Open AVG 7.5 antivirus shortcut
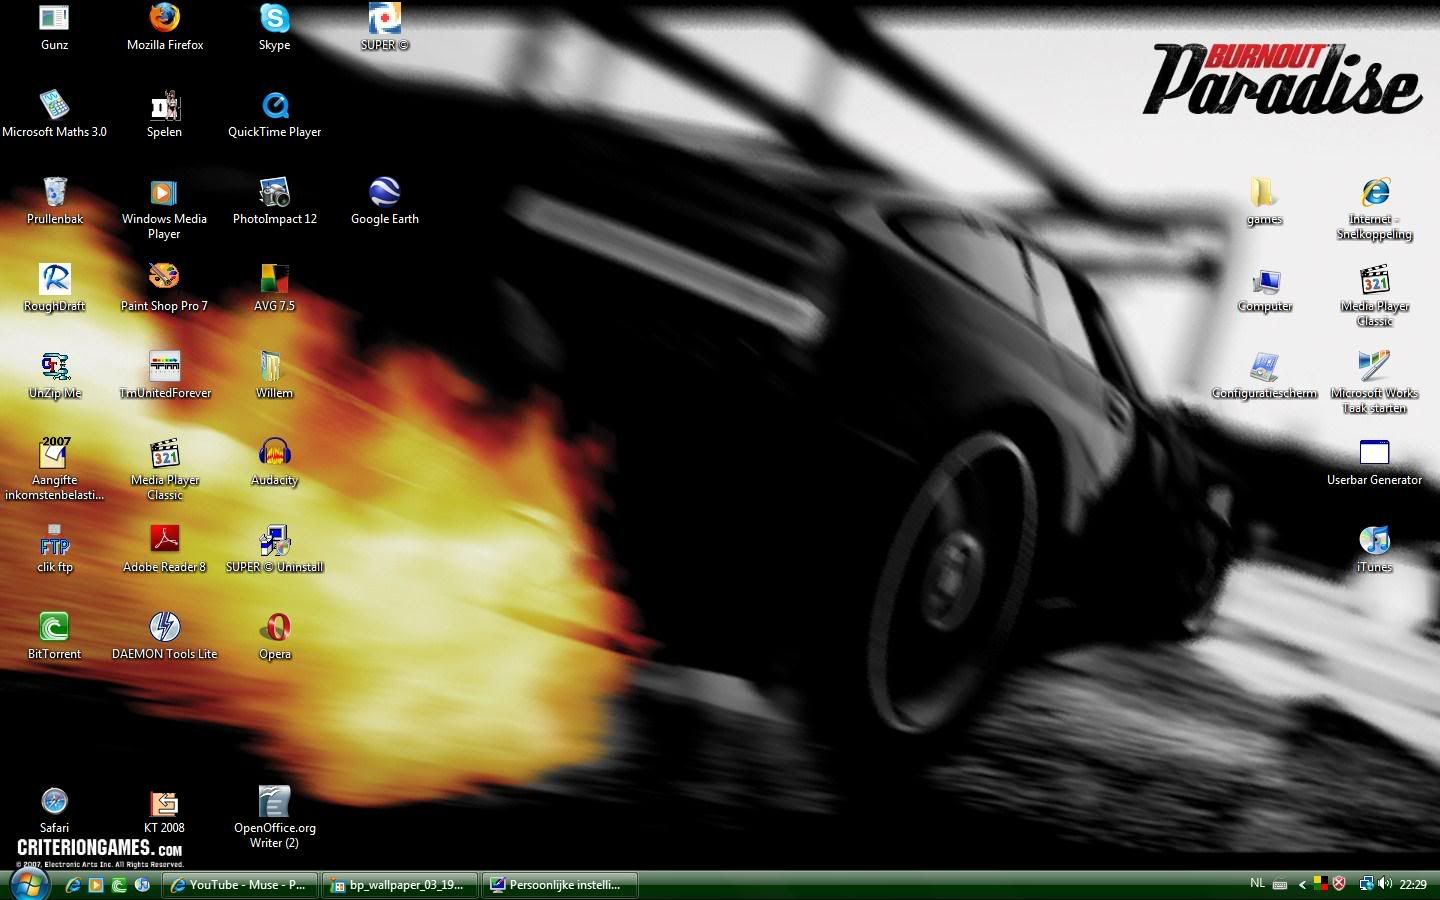 click(274, 288)
